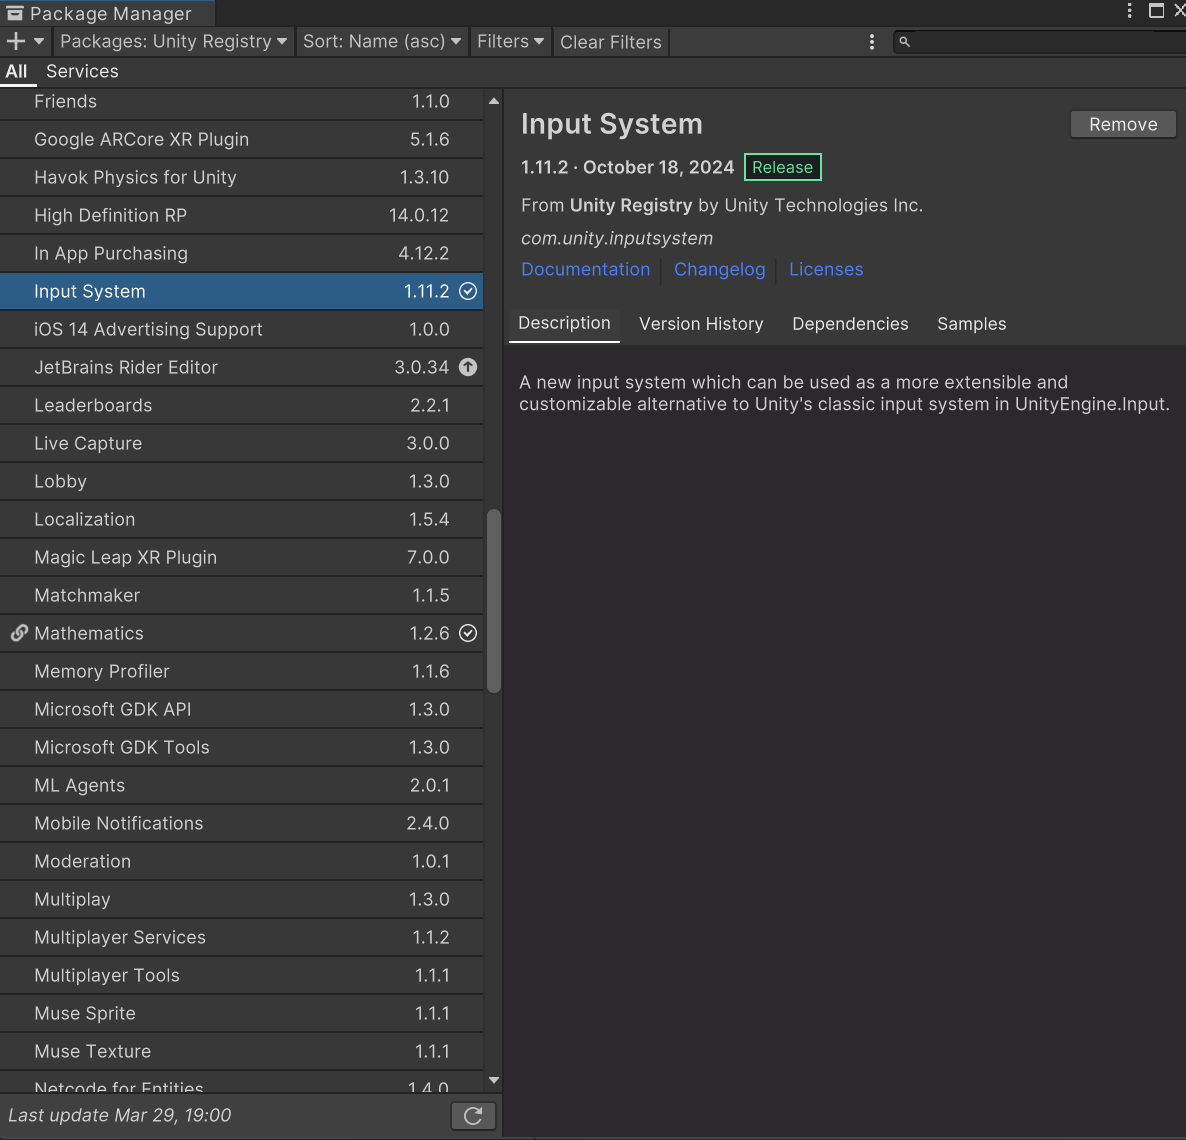
Task: Select the iOS 14 Advertising Support package
Action: [241, 329]
